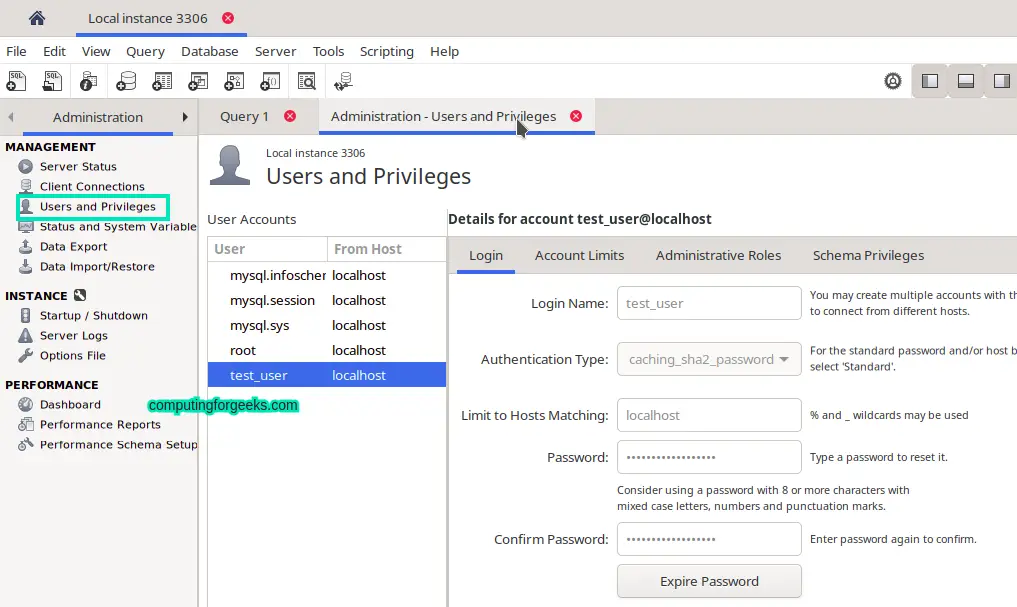Switch sidebar to previous tab arrow

(x=10, y=117)
